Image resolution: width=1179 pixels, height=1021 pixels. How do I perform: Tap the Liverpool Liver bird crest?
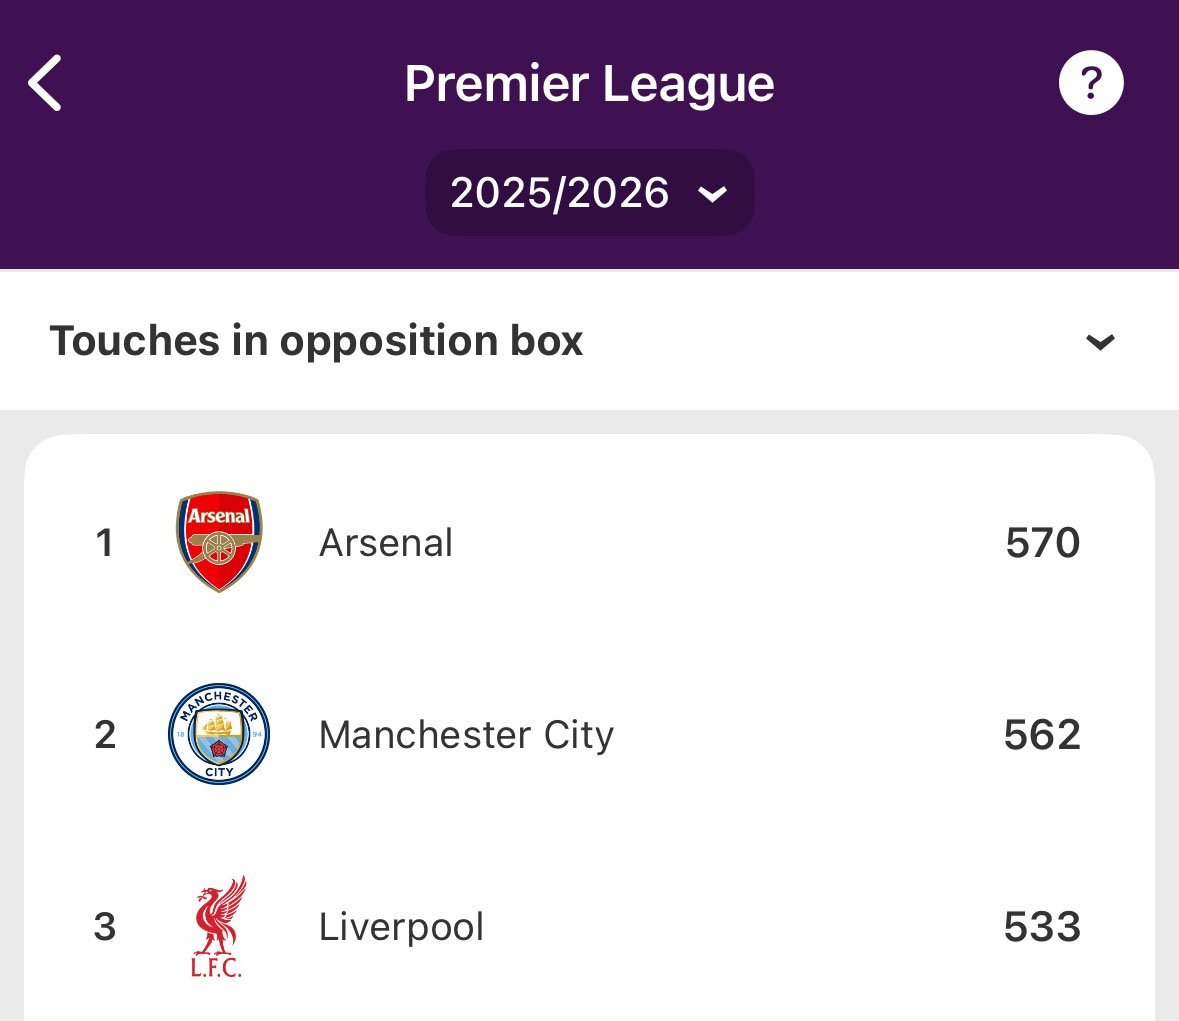point(219,915)
